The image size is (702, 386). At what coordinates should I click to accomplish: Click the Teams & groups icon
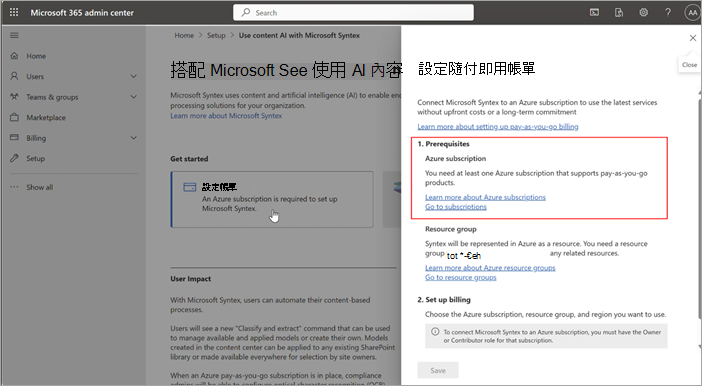[x=14, y=97]
